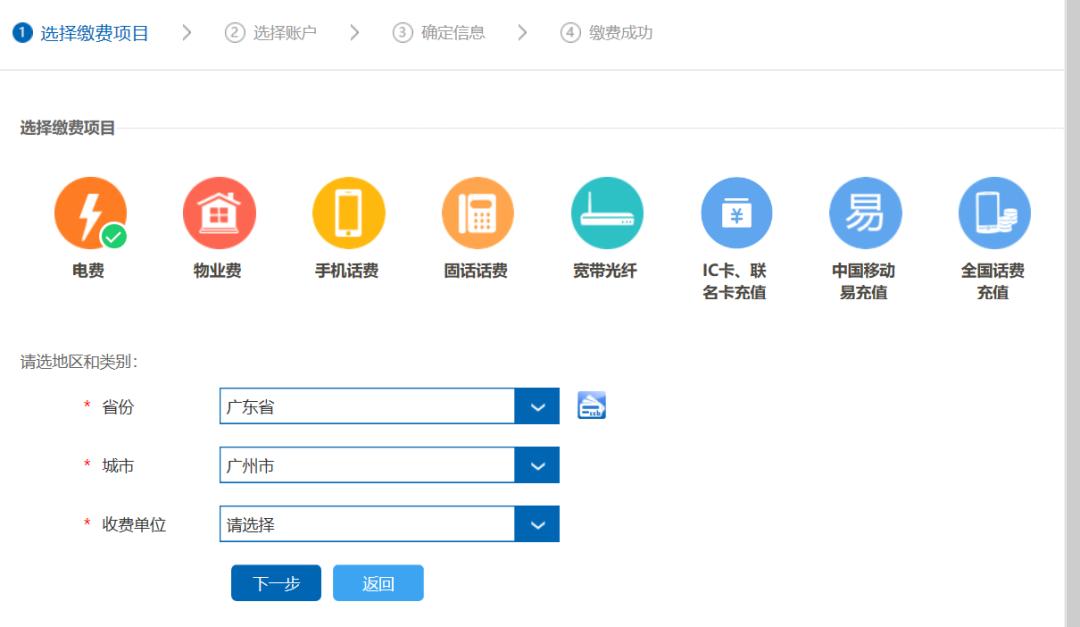Select the 物业费 property fee icon
This screenshot has height=627, width=1080.
(x=219, y=211)
